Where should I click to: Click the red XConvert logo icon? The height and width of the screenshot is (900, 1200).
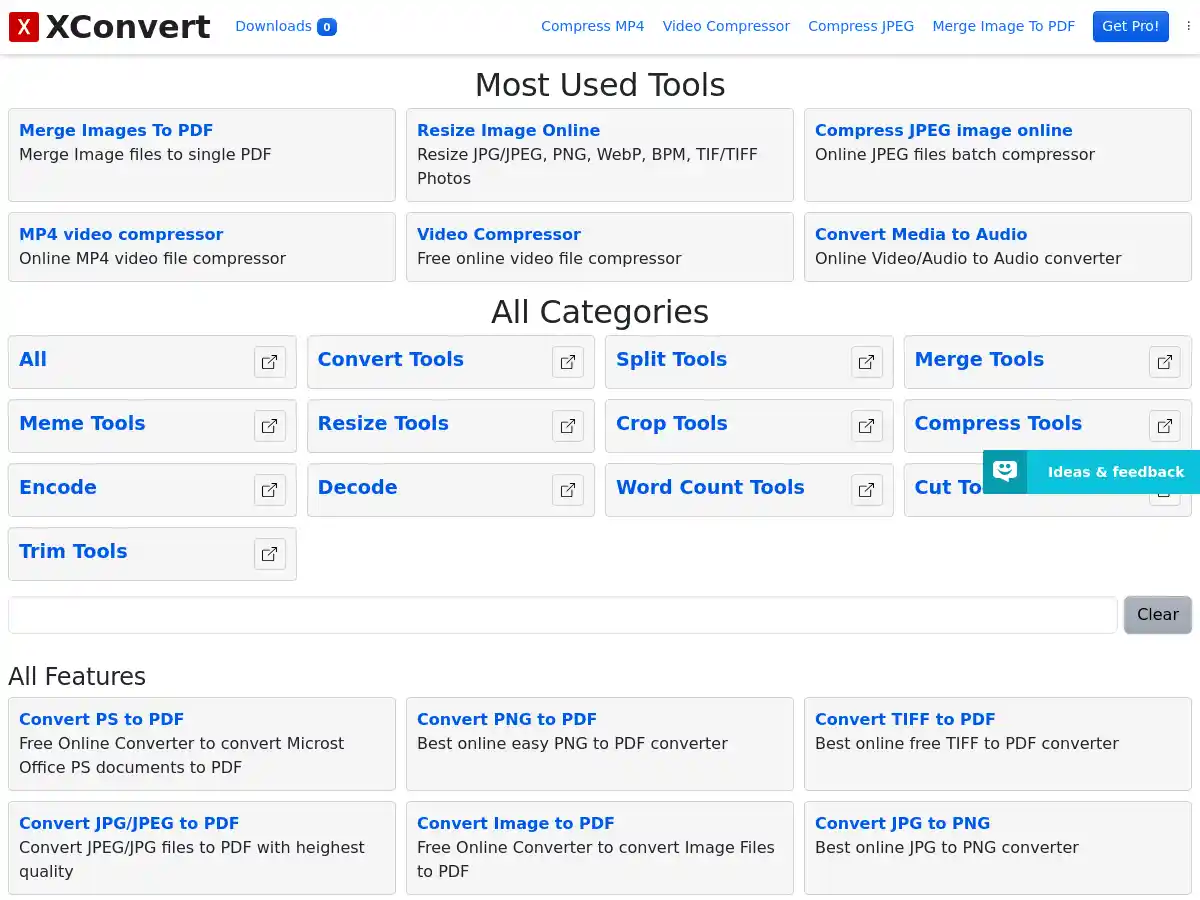pos(23,26)
